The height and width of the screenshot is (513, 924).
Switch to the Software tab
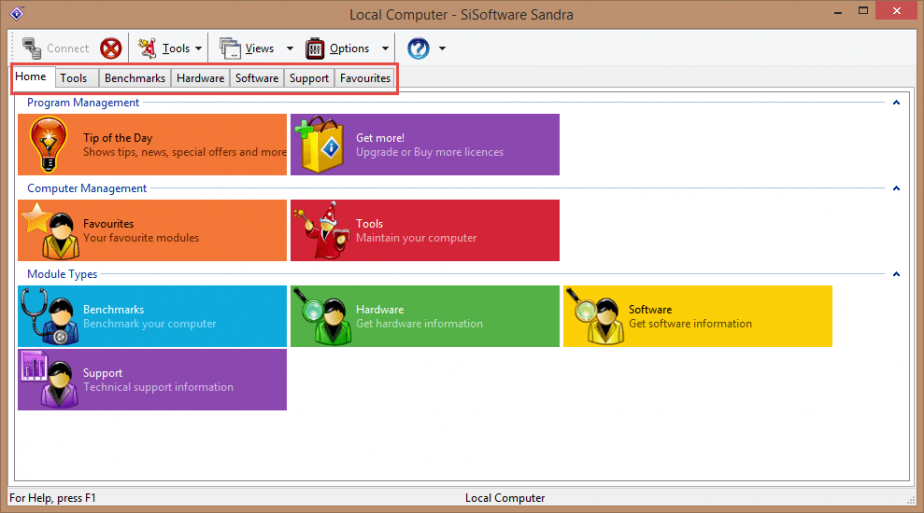pyautogui.click(x=257, y=78)
